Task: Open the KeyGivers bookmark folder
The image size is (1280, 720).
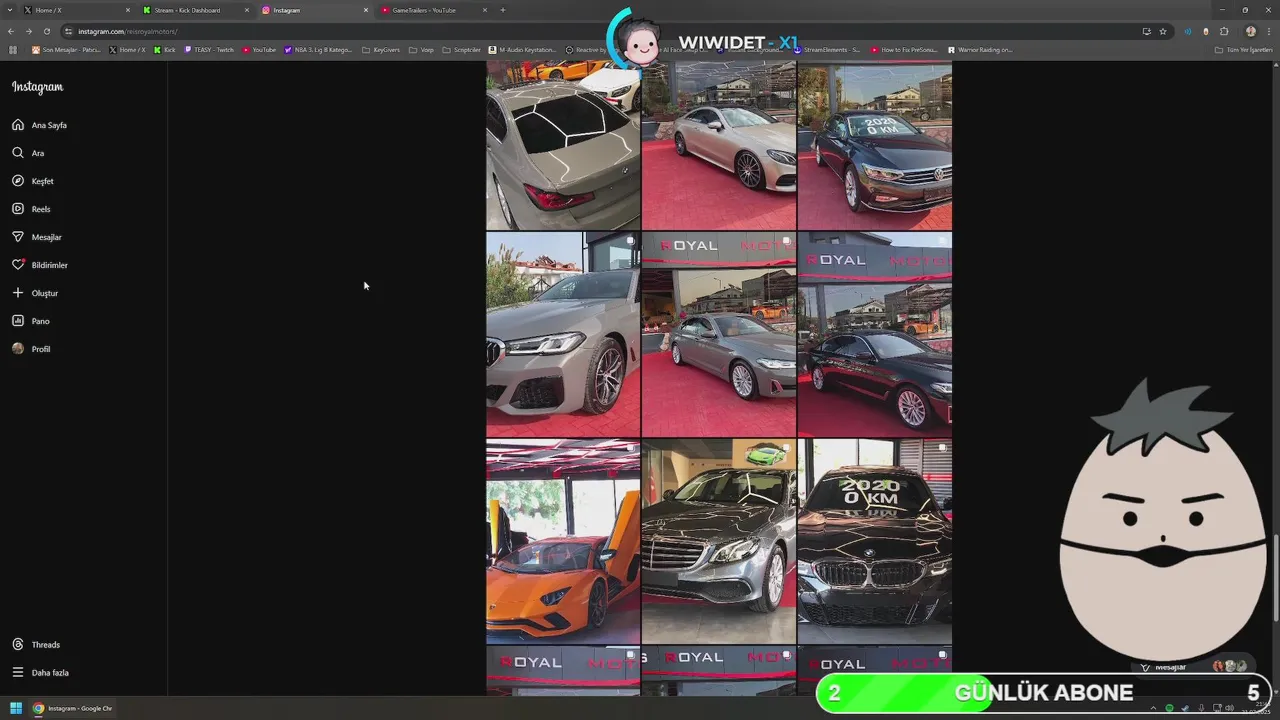Action: 381,49
